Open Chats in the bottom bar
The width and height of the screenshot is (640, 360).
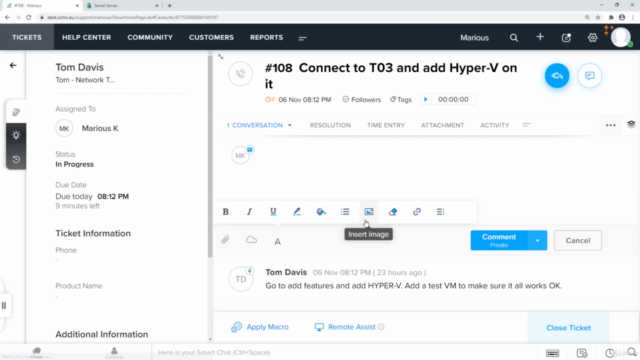[37, 353]
